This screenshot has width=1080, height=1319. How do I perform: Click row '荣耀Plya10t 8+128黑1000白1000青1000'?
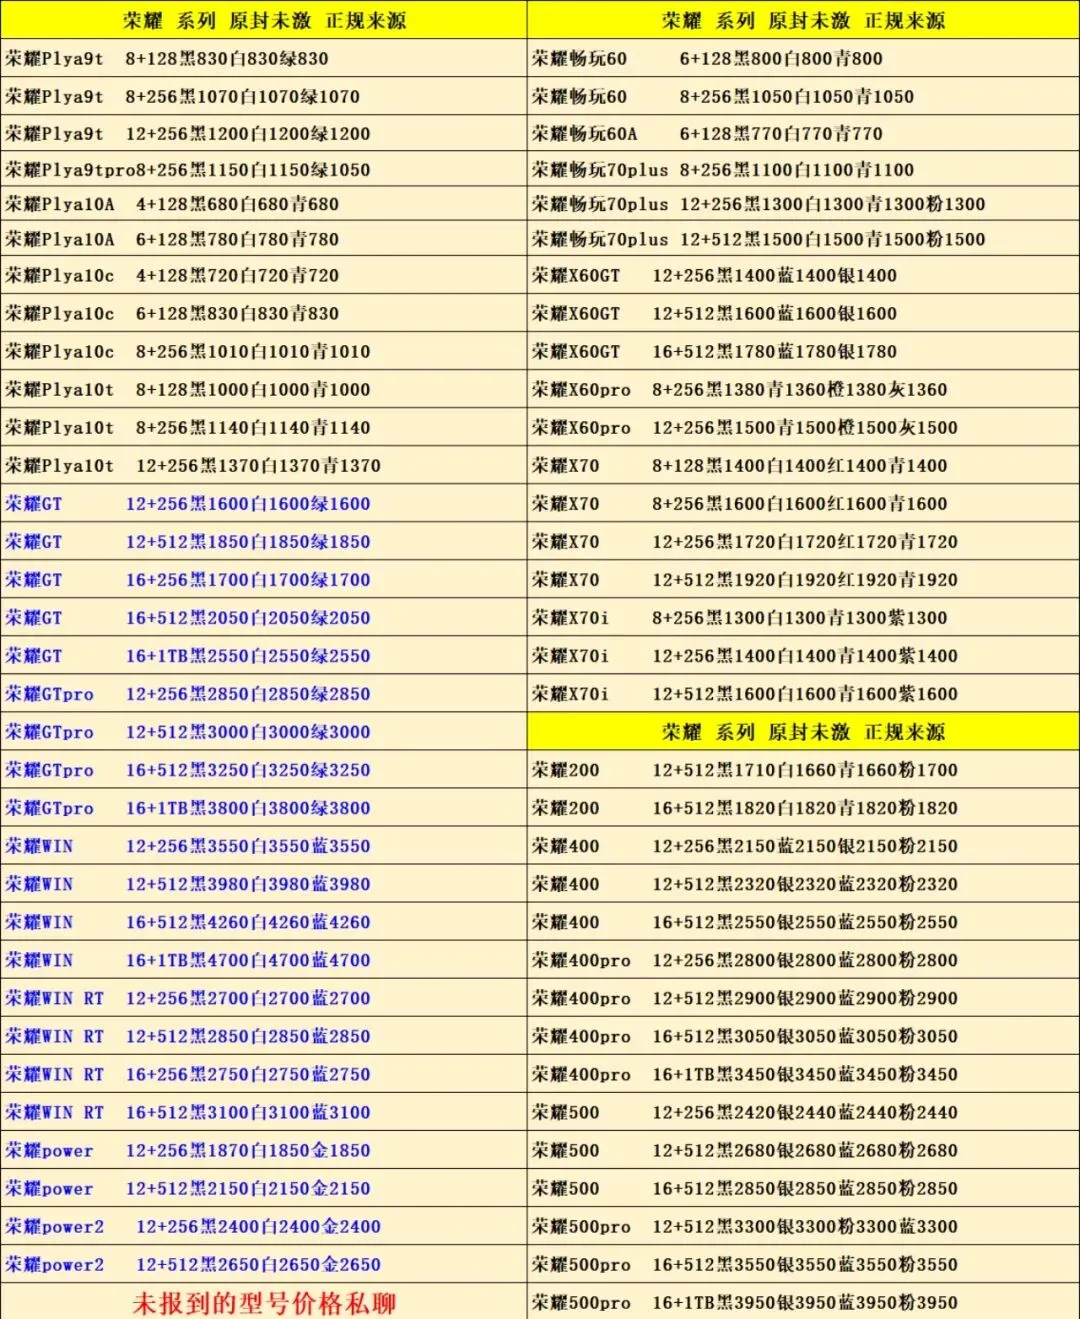[264, 390]
